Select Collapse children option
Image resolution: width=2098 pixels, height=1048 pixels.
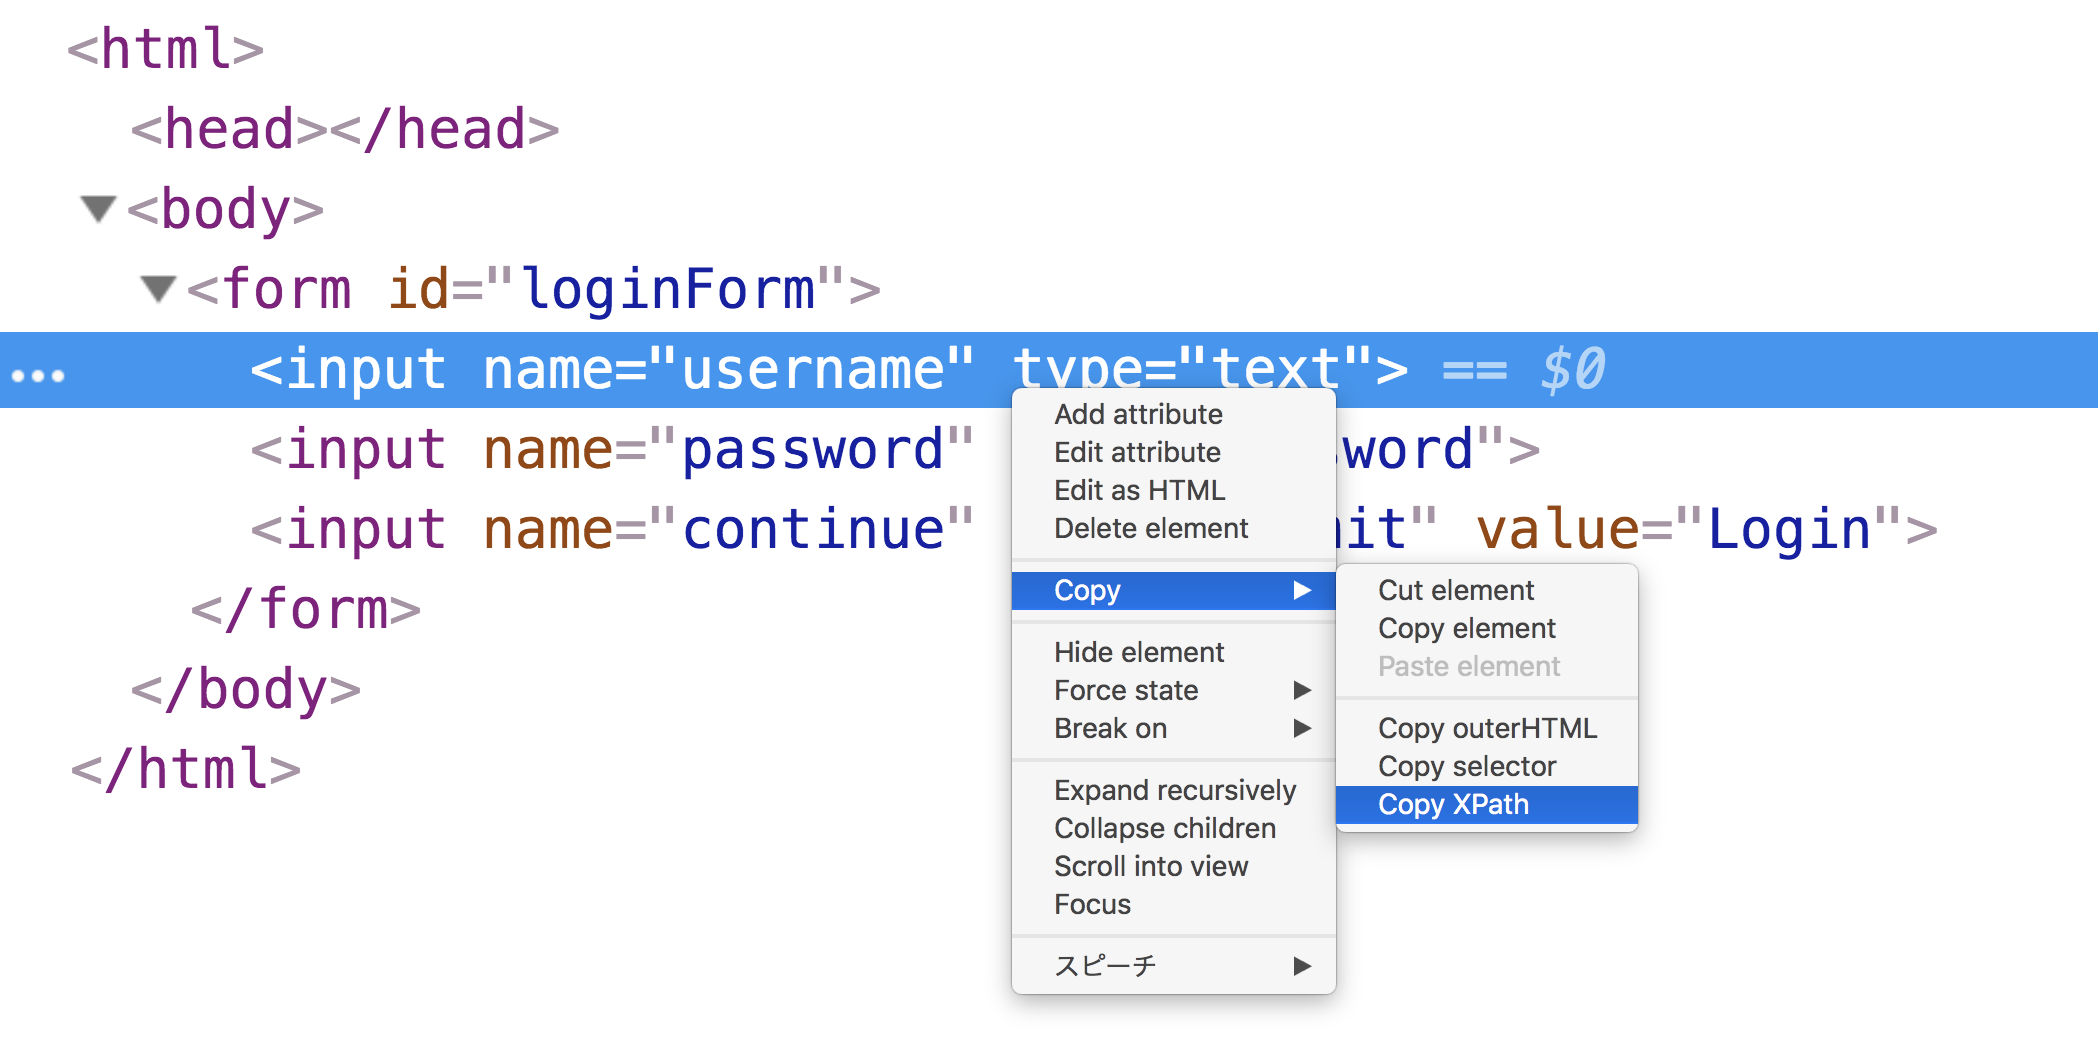[x=1164, y=828]
